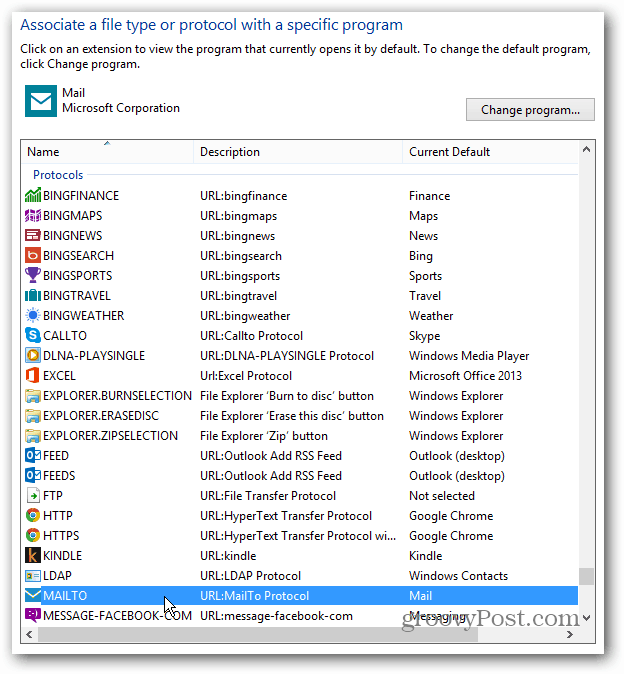Click the FEEDS Outlook icon
The image size is (624, 674).
[33, 475]
